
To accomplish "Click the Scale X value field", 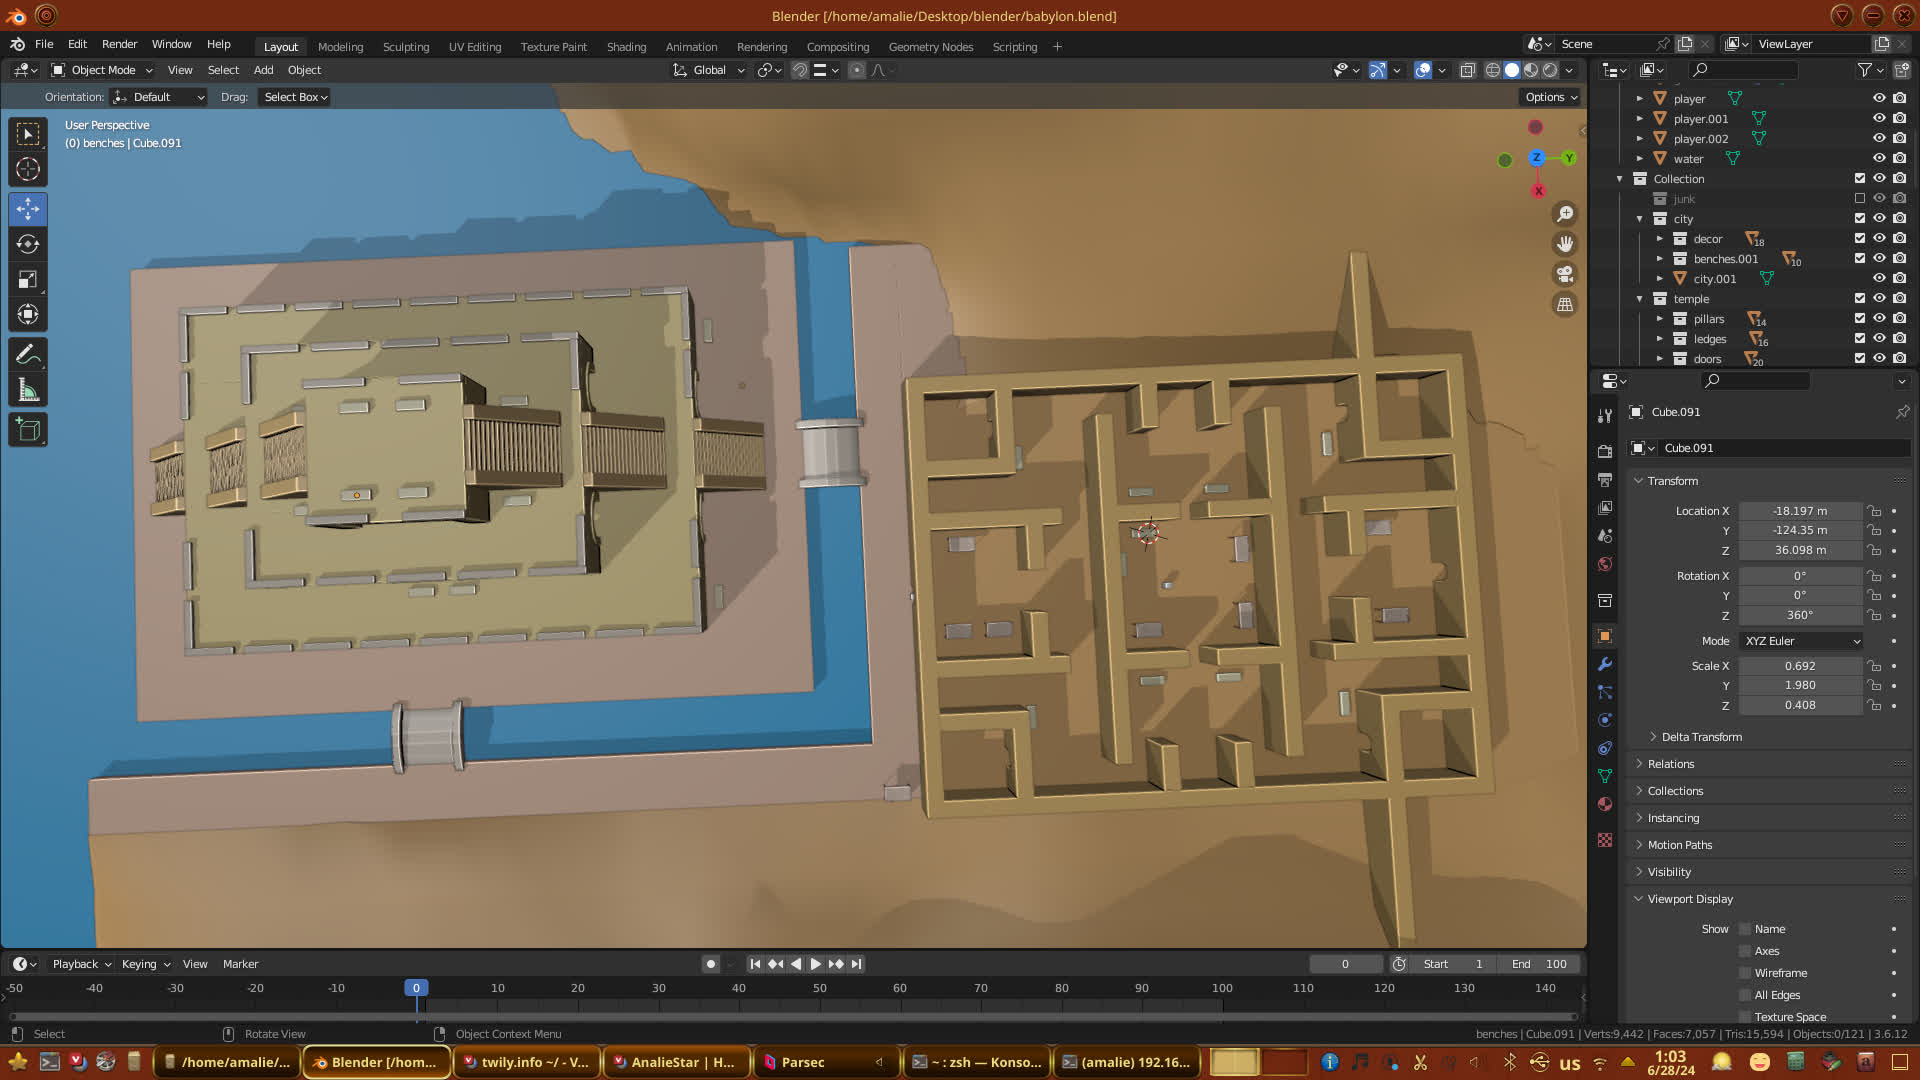I will coord(1799,666).
